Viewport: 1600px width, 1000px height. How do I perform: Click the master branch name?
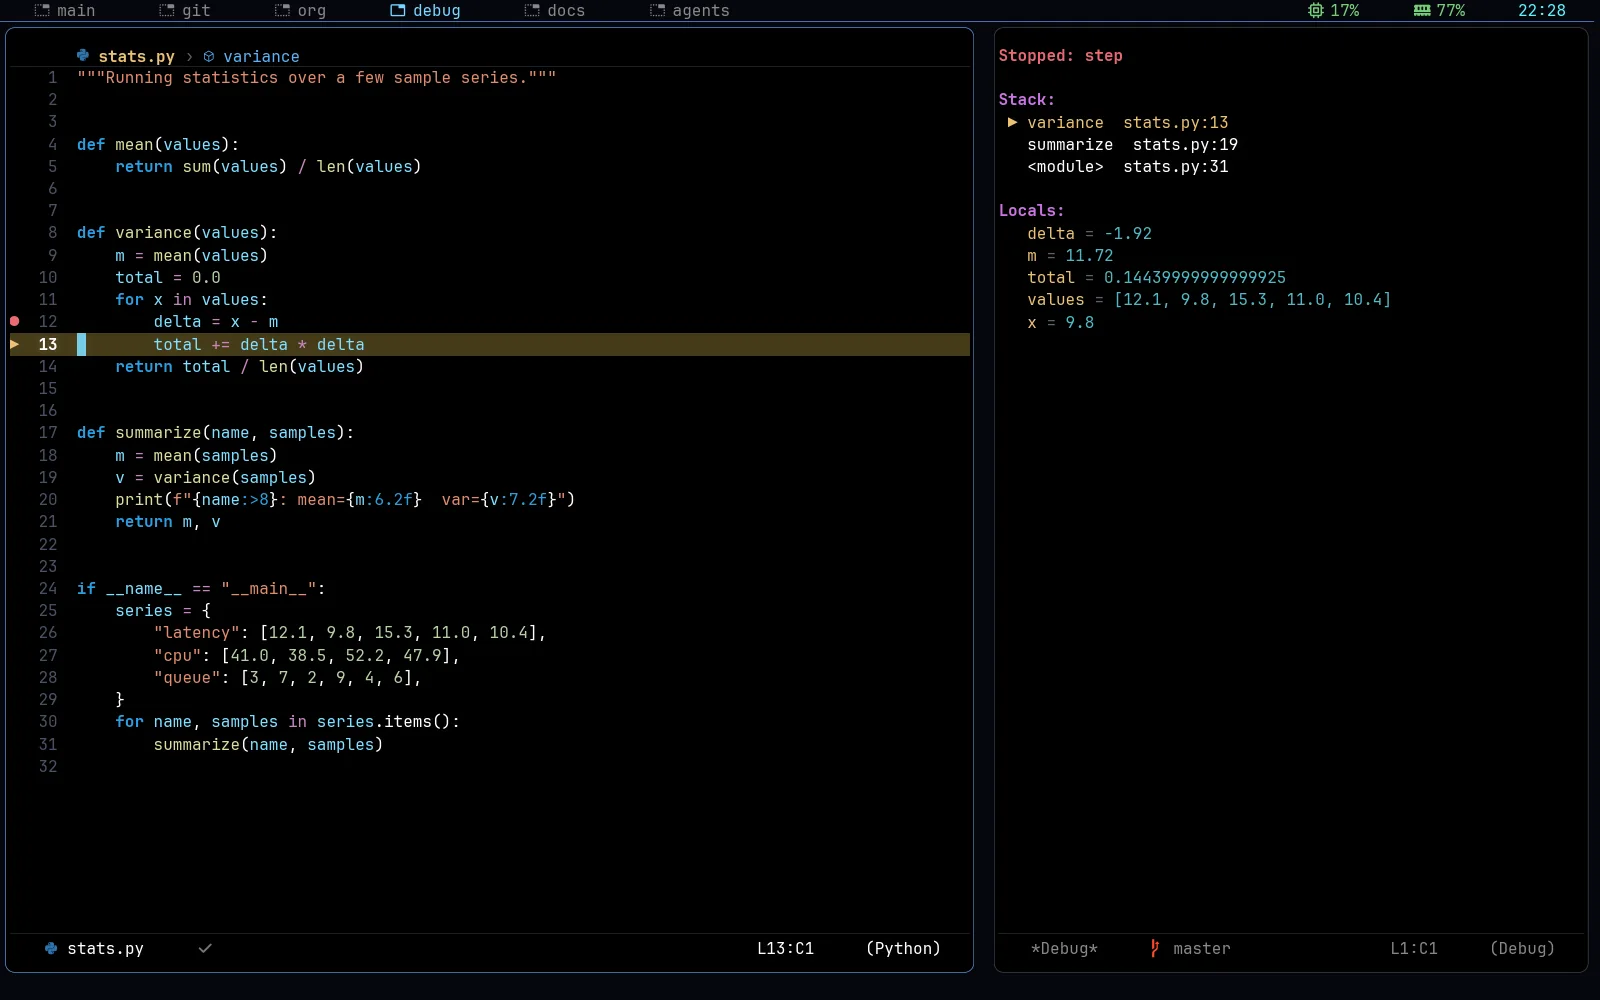(x=1201, y=948)
